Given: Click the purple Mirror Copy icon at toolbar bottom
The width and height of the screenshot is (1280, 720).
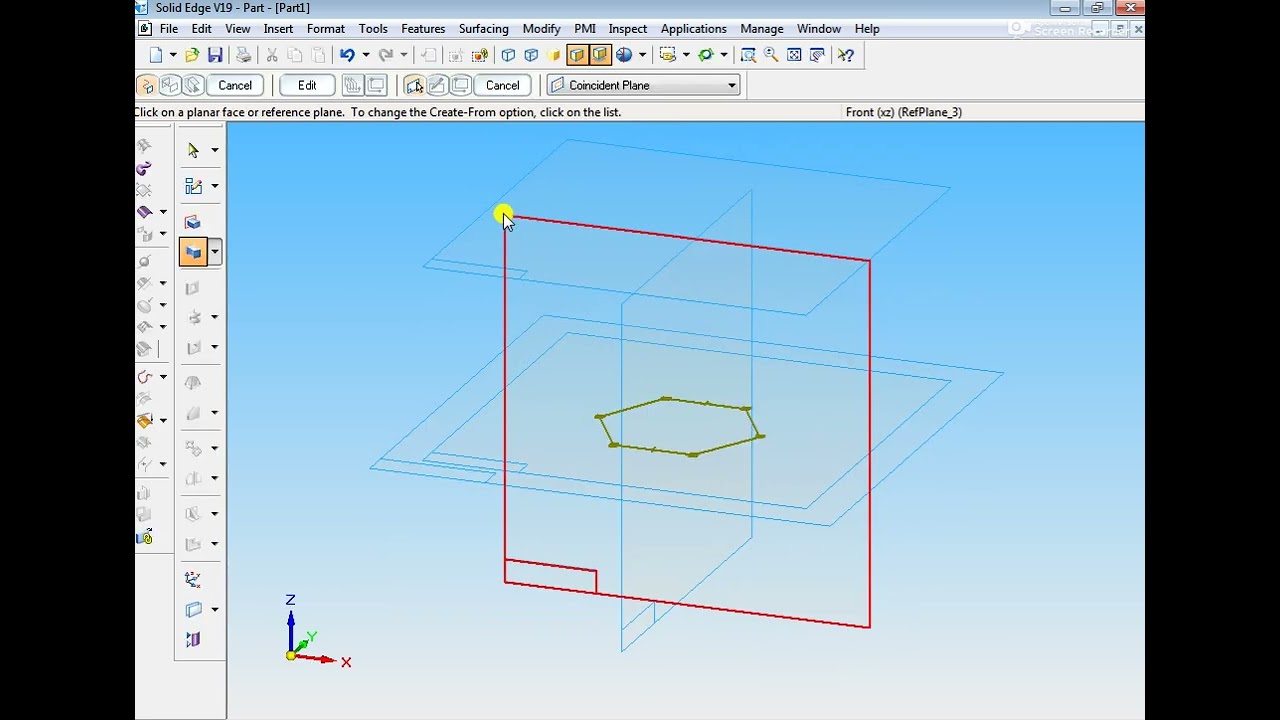Looking at the screenshot, I should (x=193, y=640).
